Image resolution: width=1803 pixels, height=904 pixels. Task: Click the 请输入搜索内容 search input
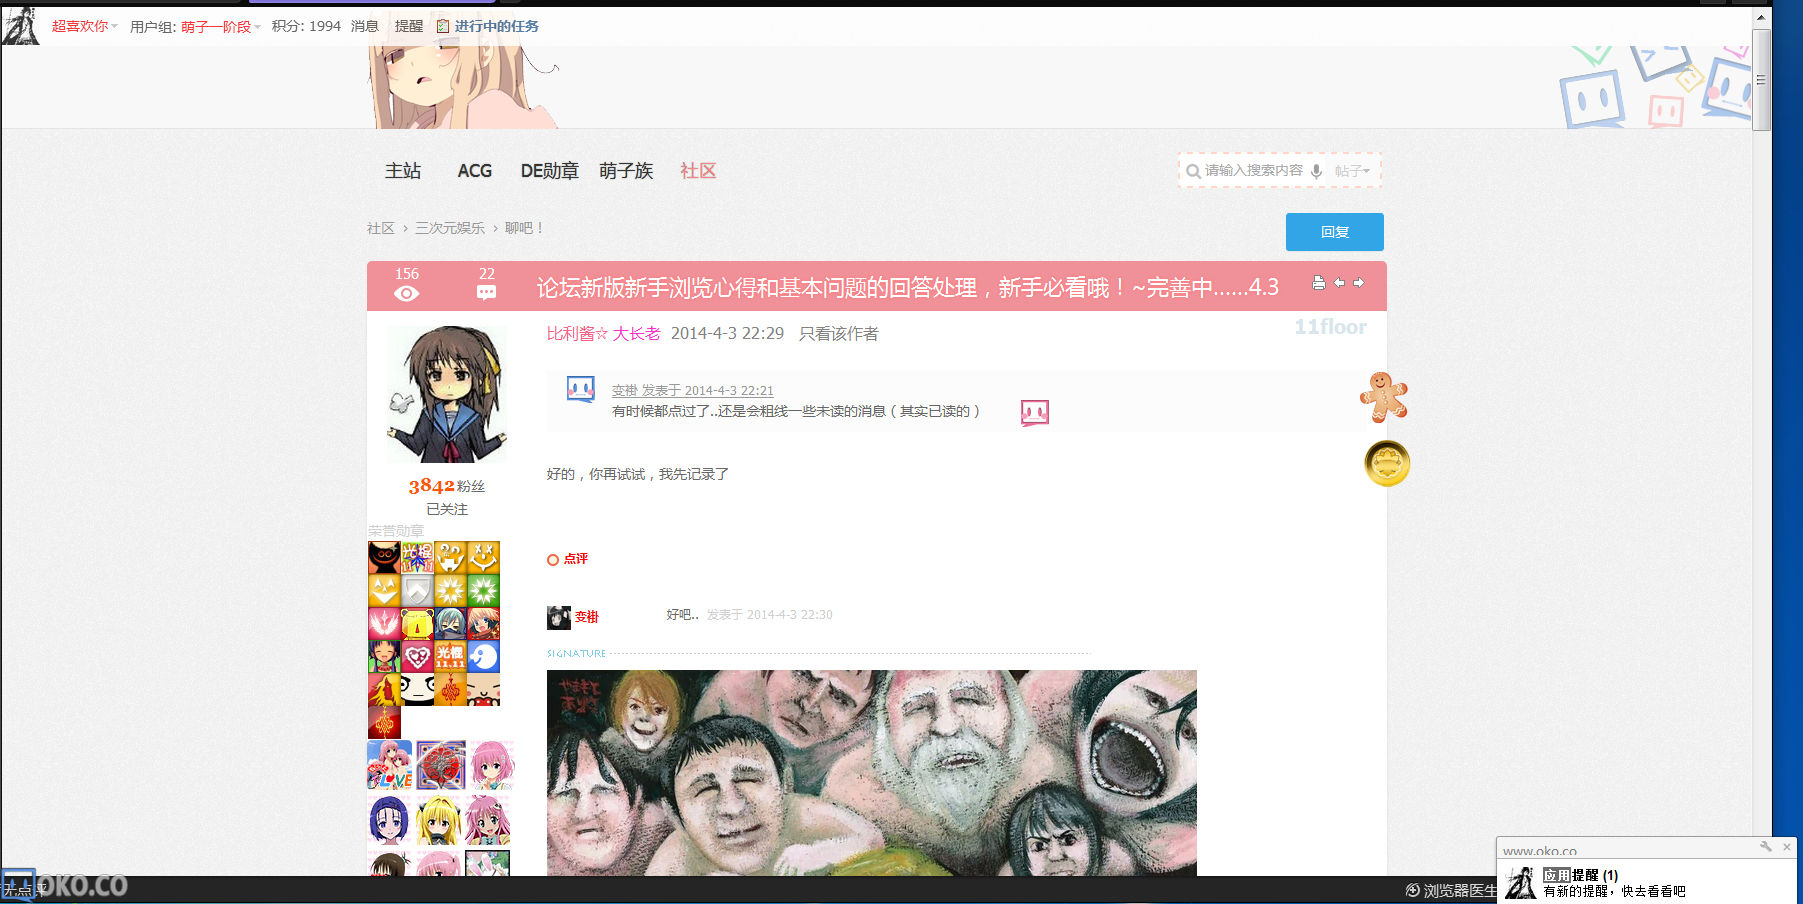pos(1254,171)
